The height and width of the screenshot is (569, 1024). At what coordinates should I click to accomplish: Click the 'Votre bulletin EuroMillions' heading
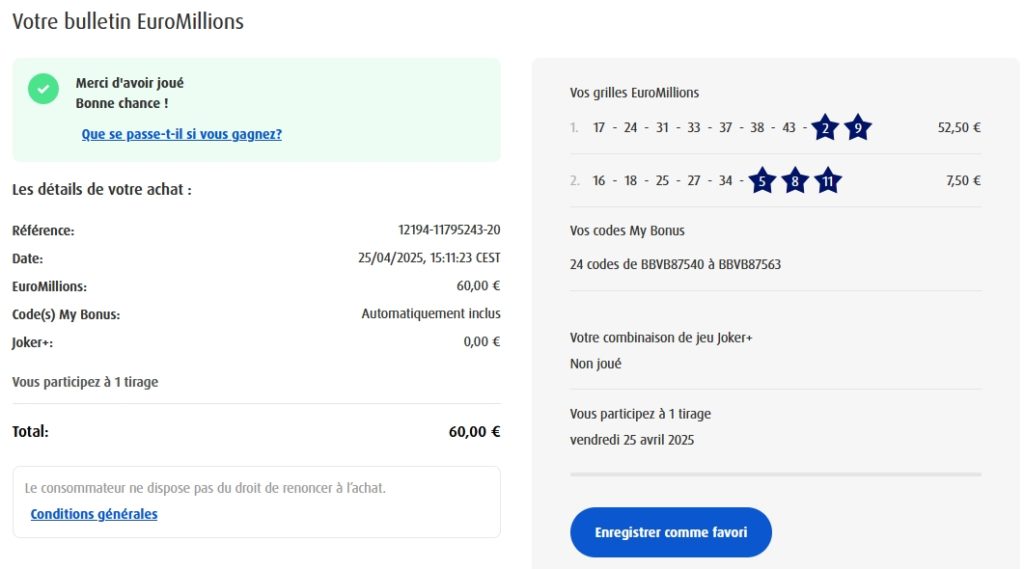pyautogui.click(x=128, y=21)
